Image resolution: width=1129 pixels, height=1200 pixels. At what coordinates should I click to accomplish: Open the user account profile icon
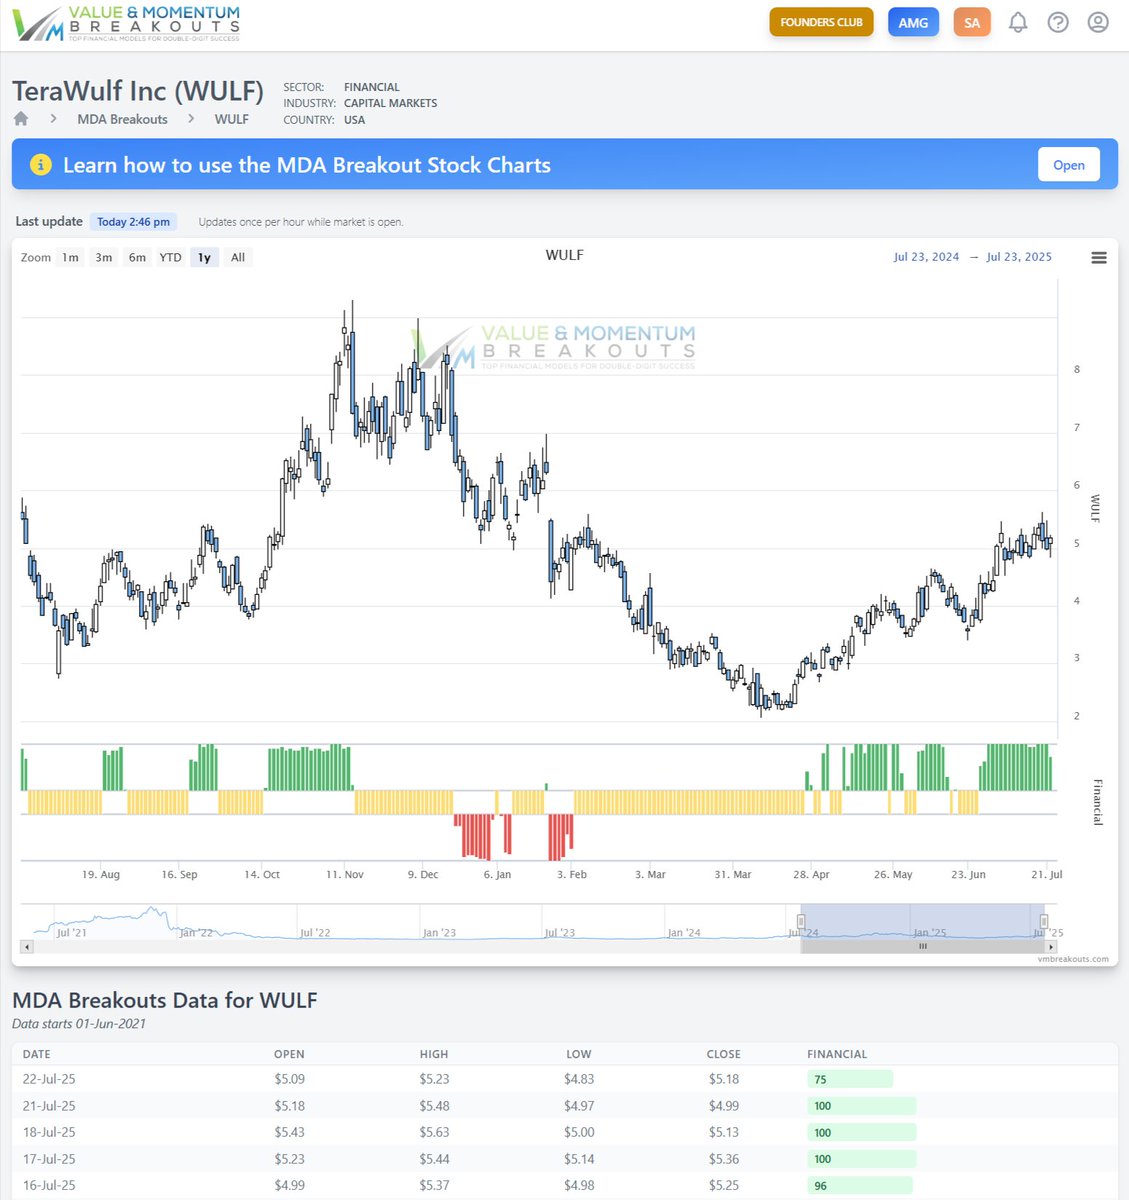pyautogui.click(x=1098, y=22)
